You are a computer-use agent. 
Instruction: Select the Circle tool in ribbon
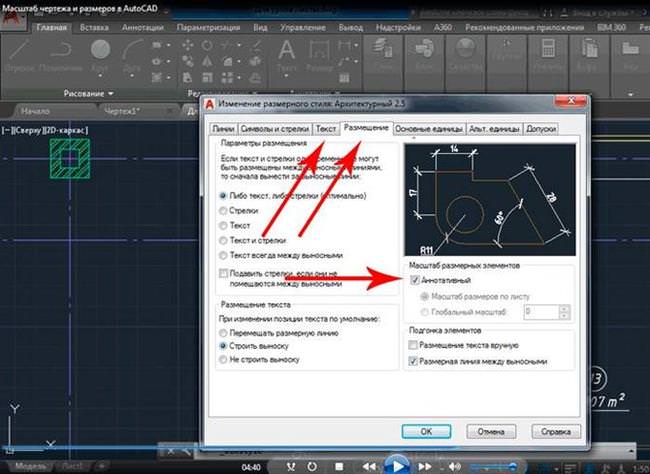100,49
